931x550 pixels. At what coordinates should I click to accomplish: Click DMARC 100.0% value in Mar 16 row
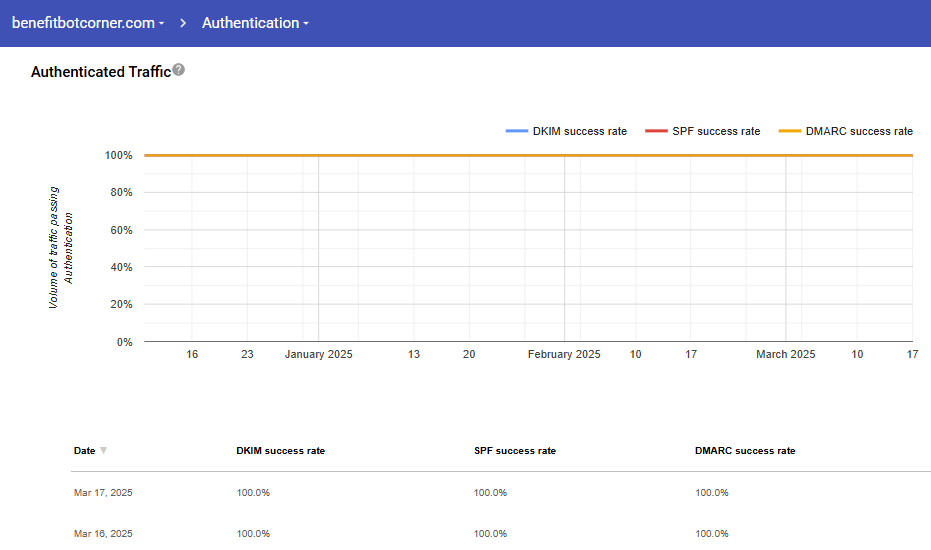(711, 534)
